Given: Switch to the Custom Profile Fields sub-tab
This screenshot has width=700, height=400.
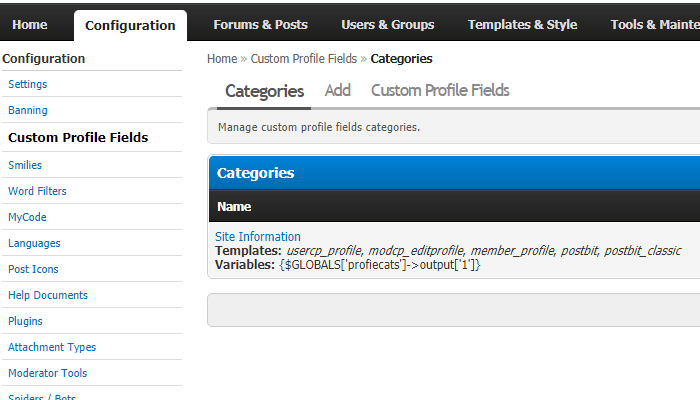Looking at the screenshot, I should 440,91.
